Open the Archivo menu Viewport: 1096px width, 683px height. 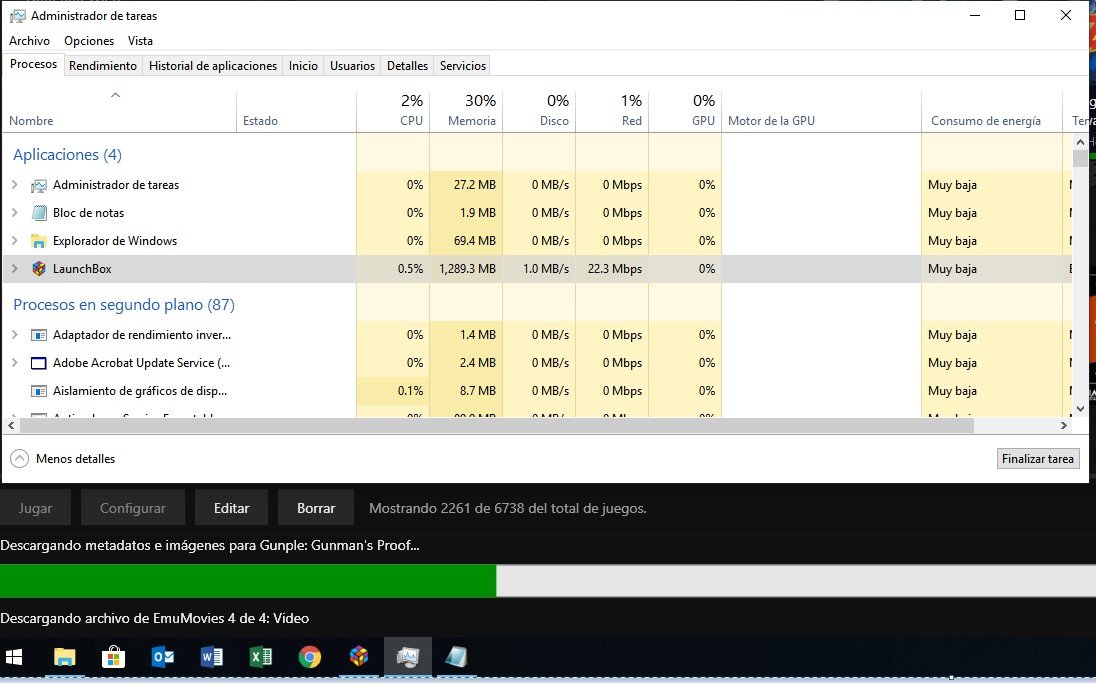(x=29, y=41)
